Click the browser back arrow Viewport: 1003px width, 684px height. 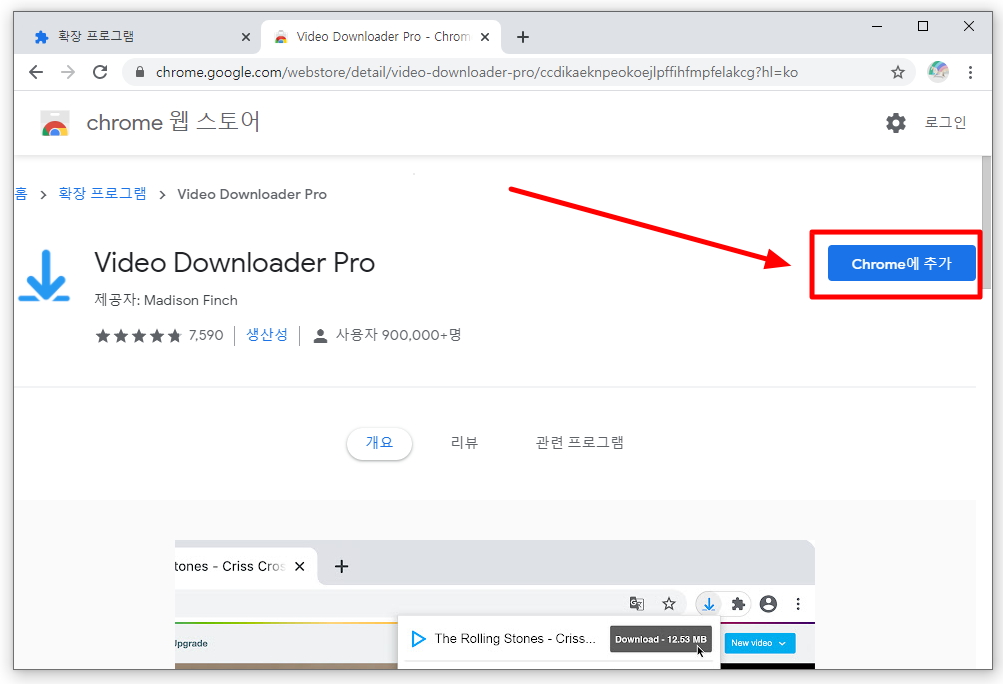36,72
